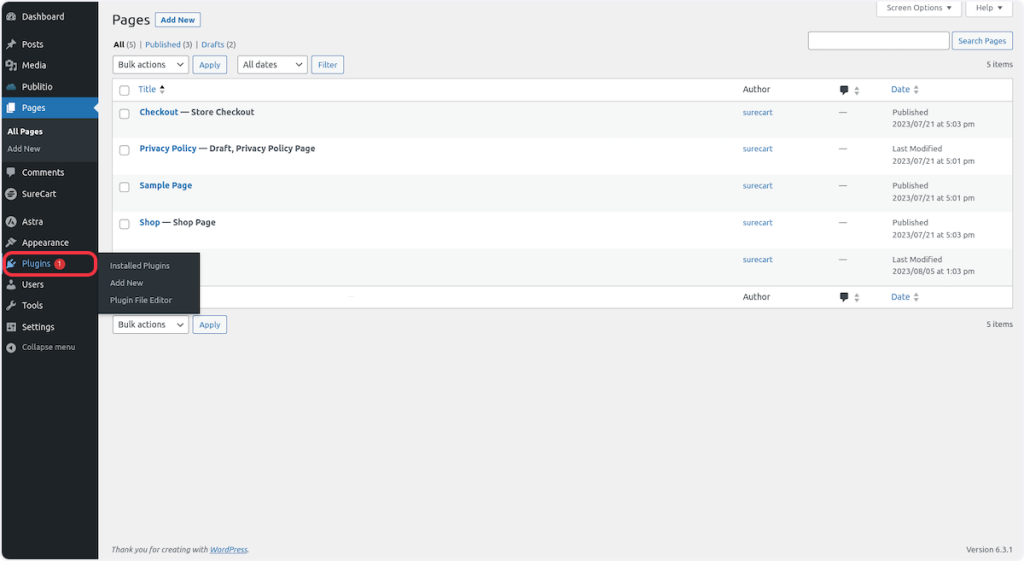The image size is (1024, 561).
Task: Open Comments via the speech bubble icon
Action: tap(11, 172)
